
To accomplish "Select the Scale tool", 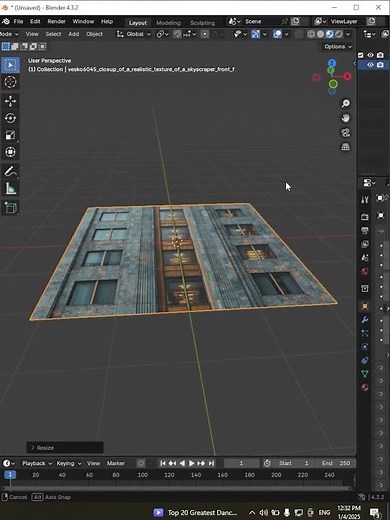I will pos(10,135).
